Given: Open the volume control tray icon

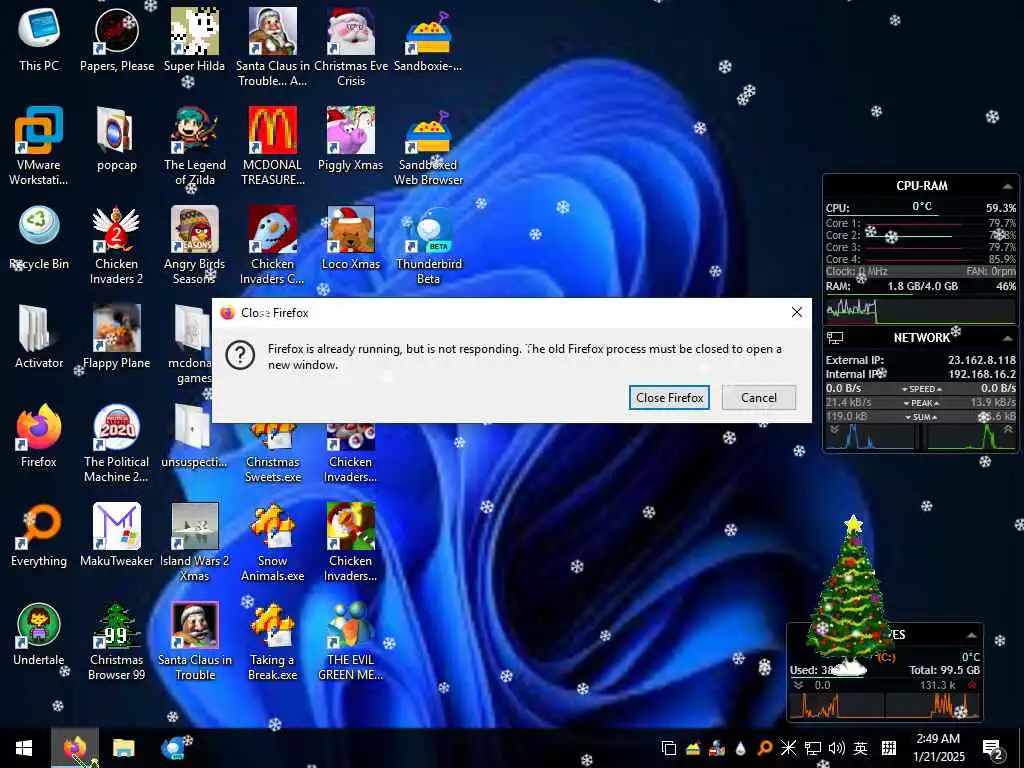Looking at the screenshot, I should 837,748.
